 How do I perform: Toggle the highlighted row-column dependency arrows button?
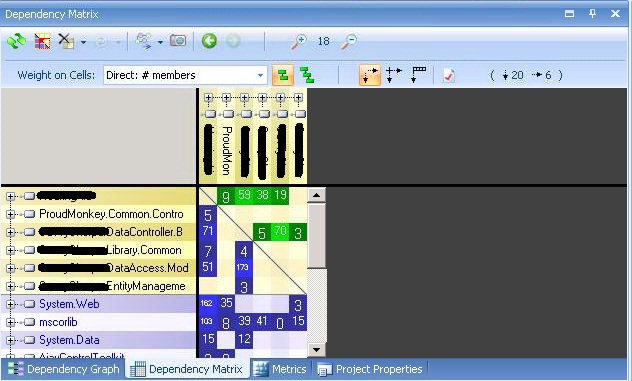[370, 75]
